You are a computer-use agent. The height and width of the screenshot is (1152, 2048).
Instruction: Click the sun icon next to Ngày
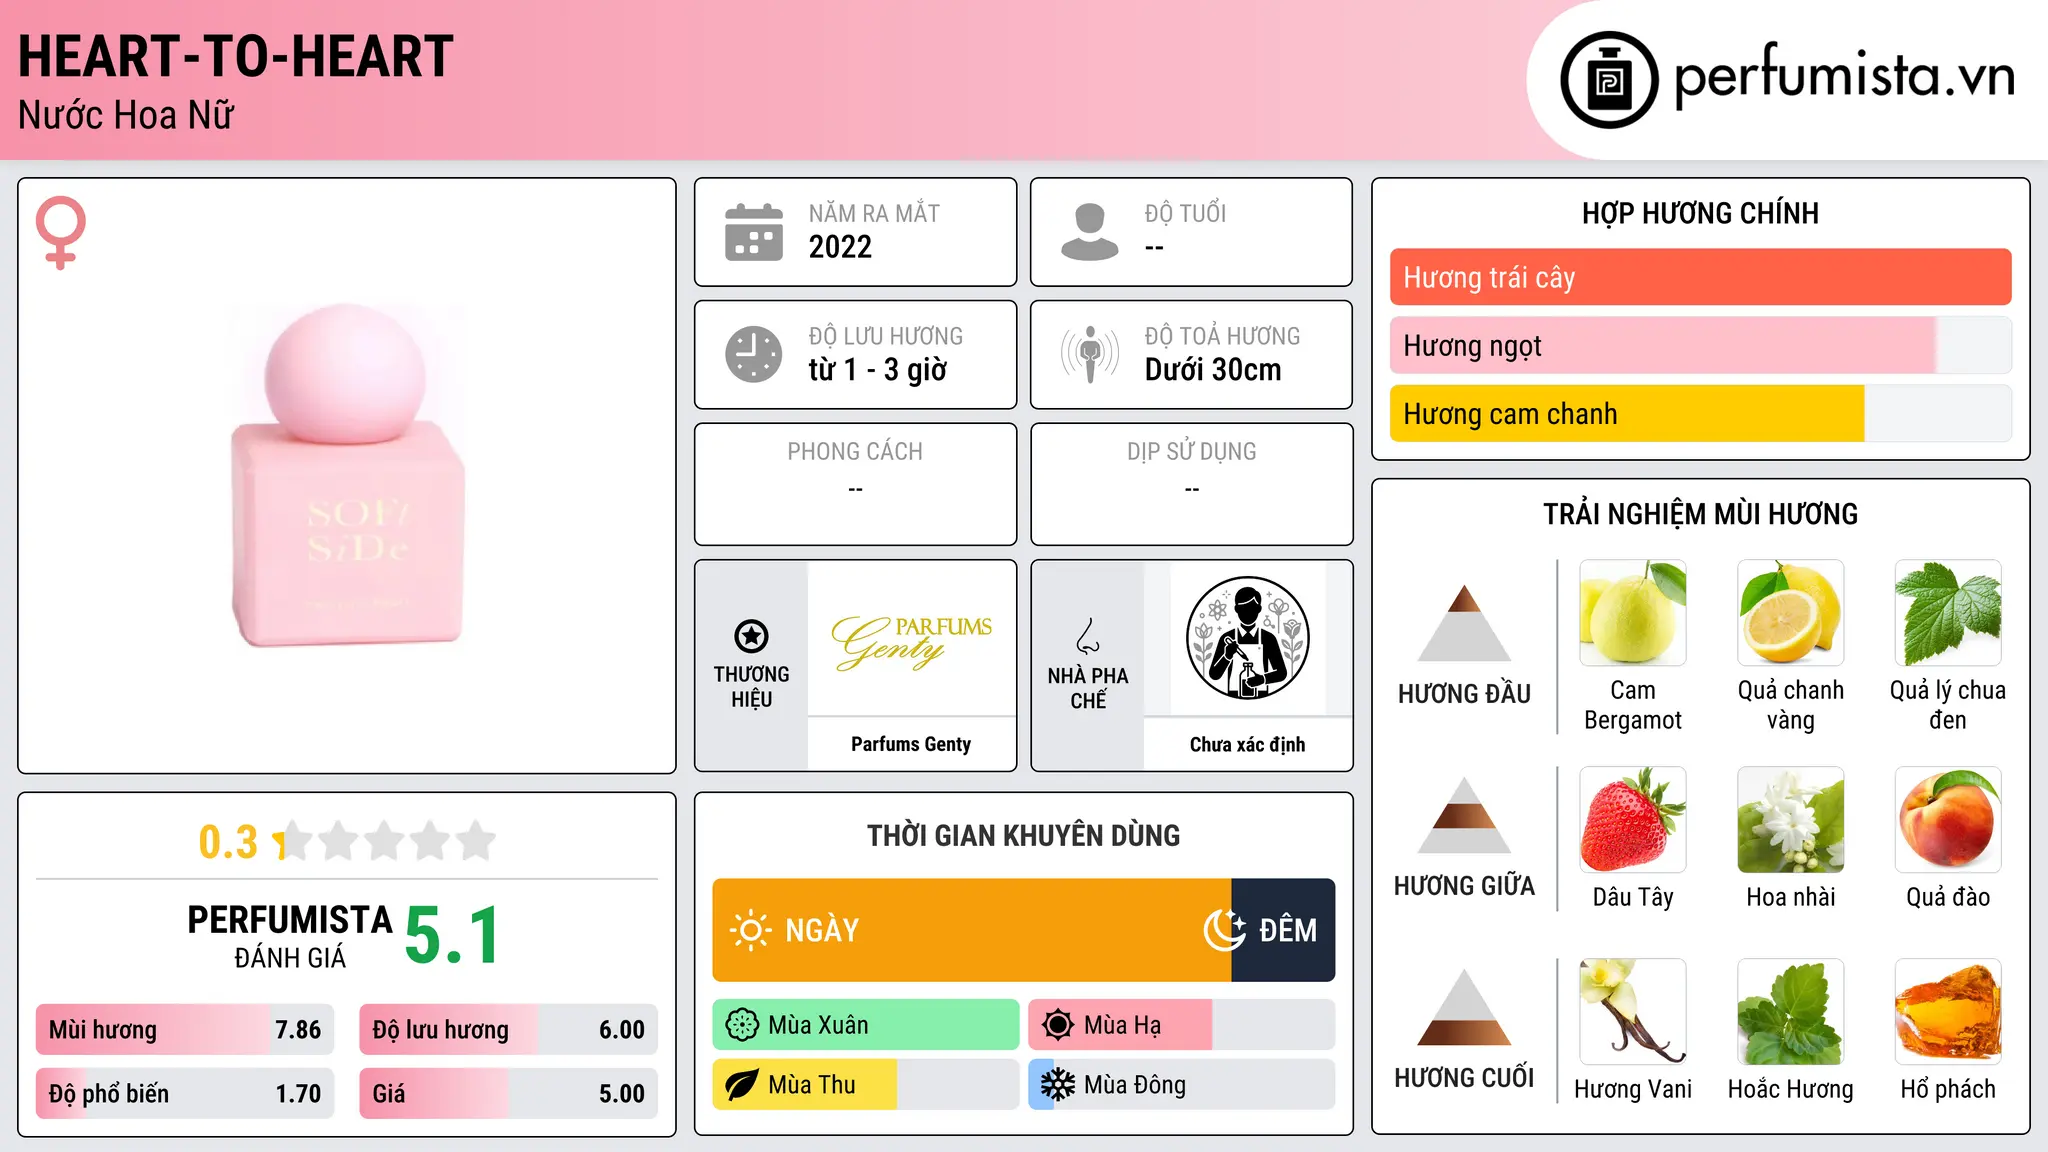pos(750,930)
